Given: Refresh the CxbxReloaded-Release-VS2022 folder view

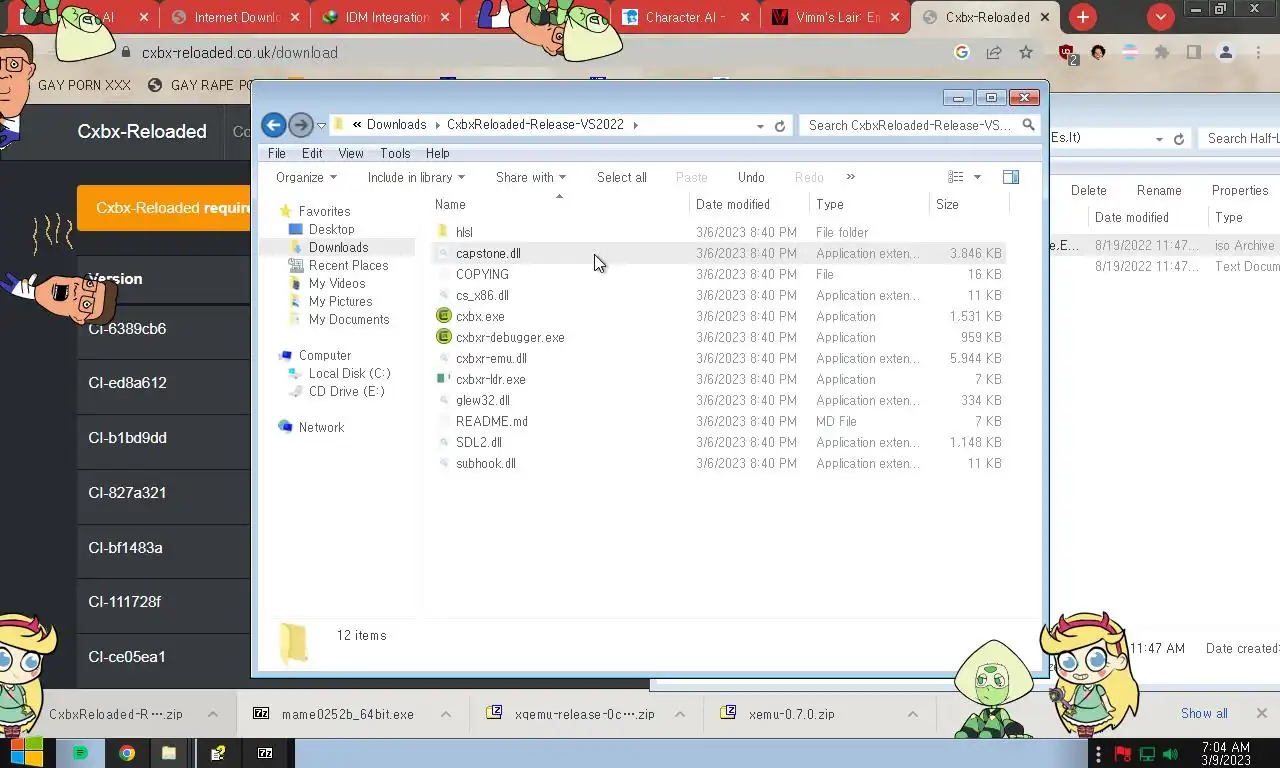Looking at the screenshot, I should click(780, 126).
